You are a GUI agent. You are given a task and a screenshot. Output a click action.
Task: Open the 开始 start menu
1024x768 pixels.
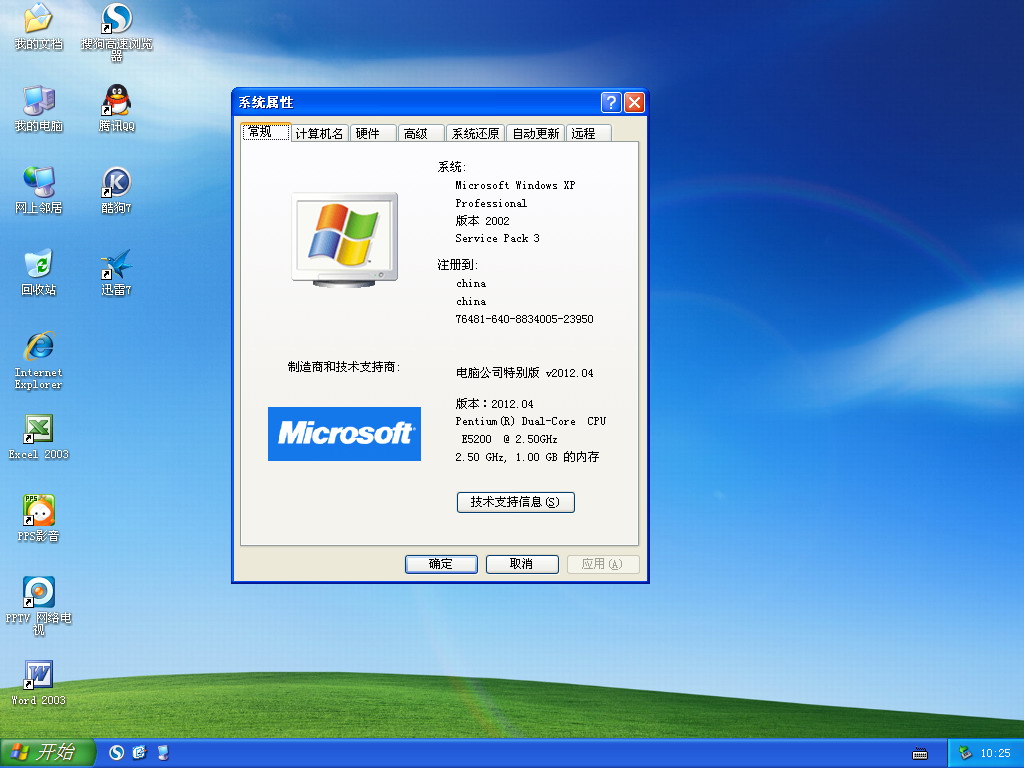[x=46, y=752]
